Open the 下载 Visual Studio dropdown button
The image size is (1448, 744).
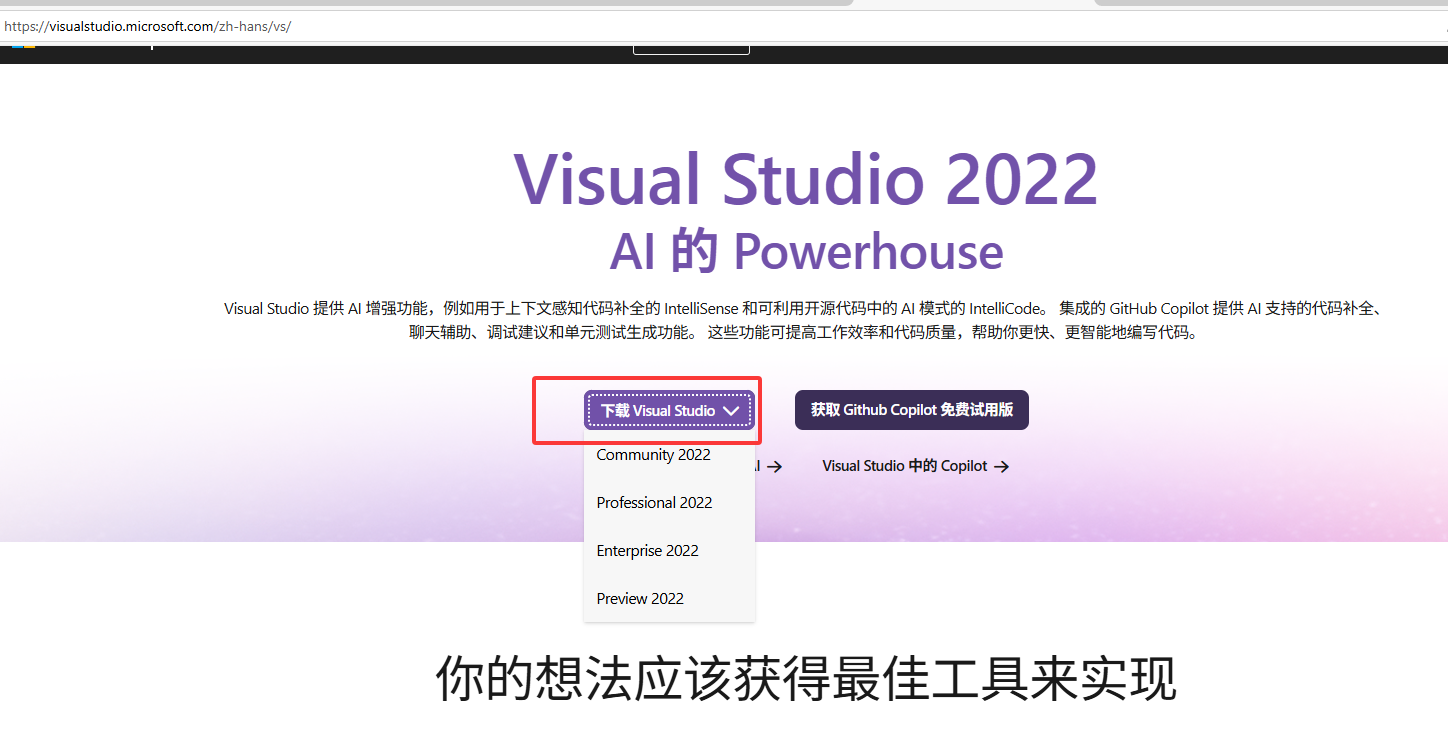[x=669, y=410]
